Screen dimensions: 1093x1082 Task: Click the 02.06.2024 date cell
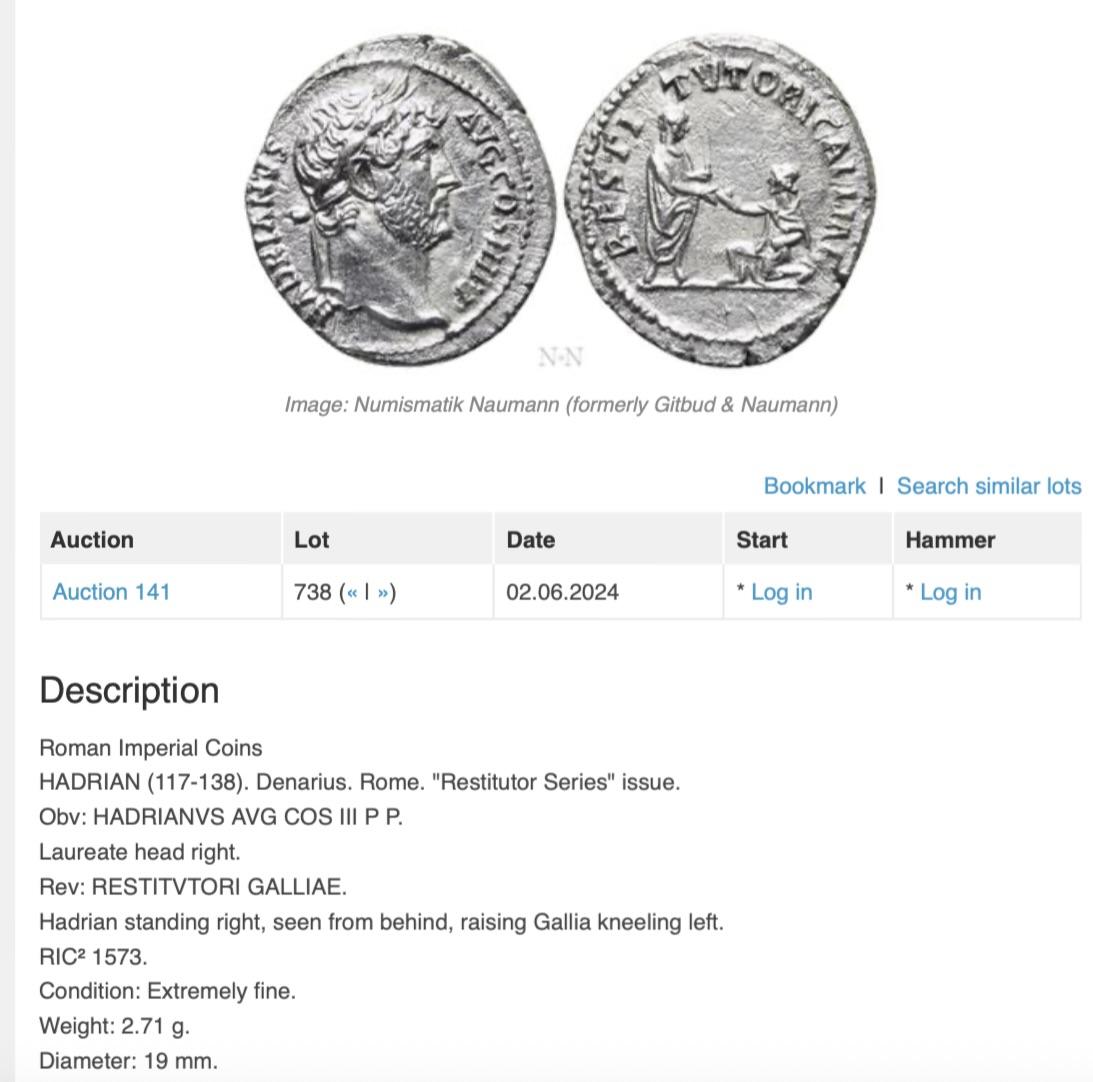562,592
